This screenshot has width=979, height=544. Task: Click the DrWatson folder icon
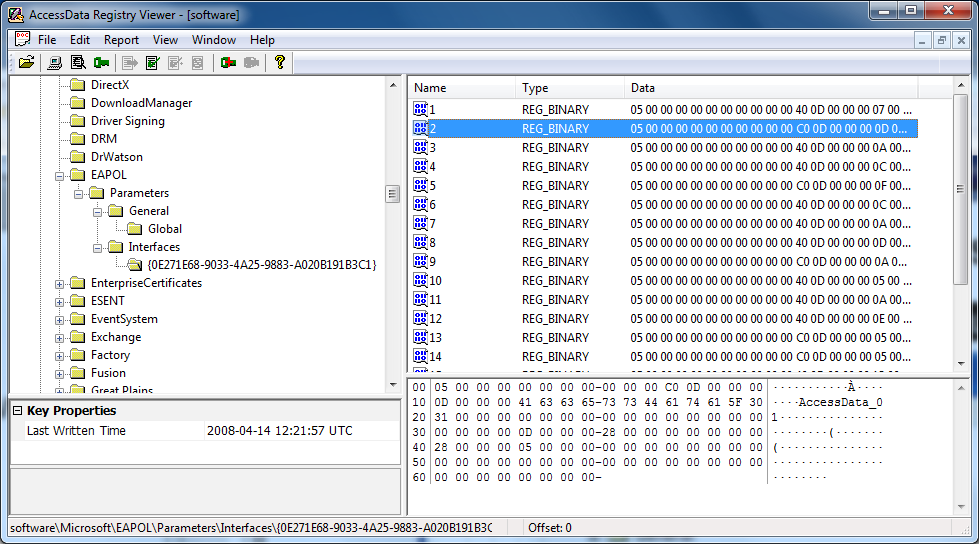tap(77, 157)
